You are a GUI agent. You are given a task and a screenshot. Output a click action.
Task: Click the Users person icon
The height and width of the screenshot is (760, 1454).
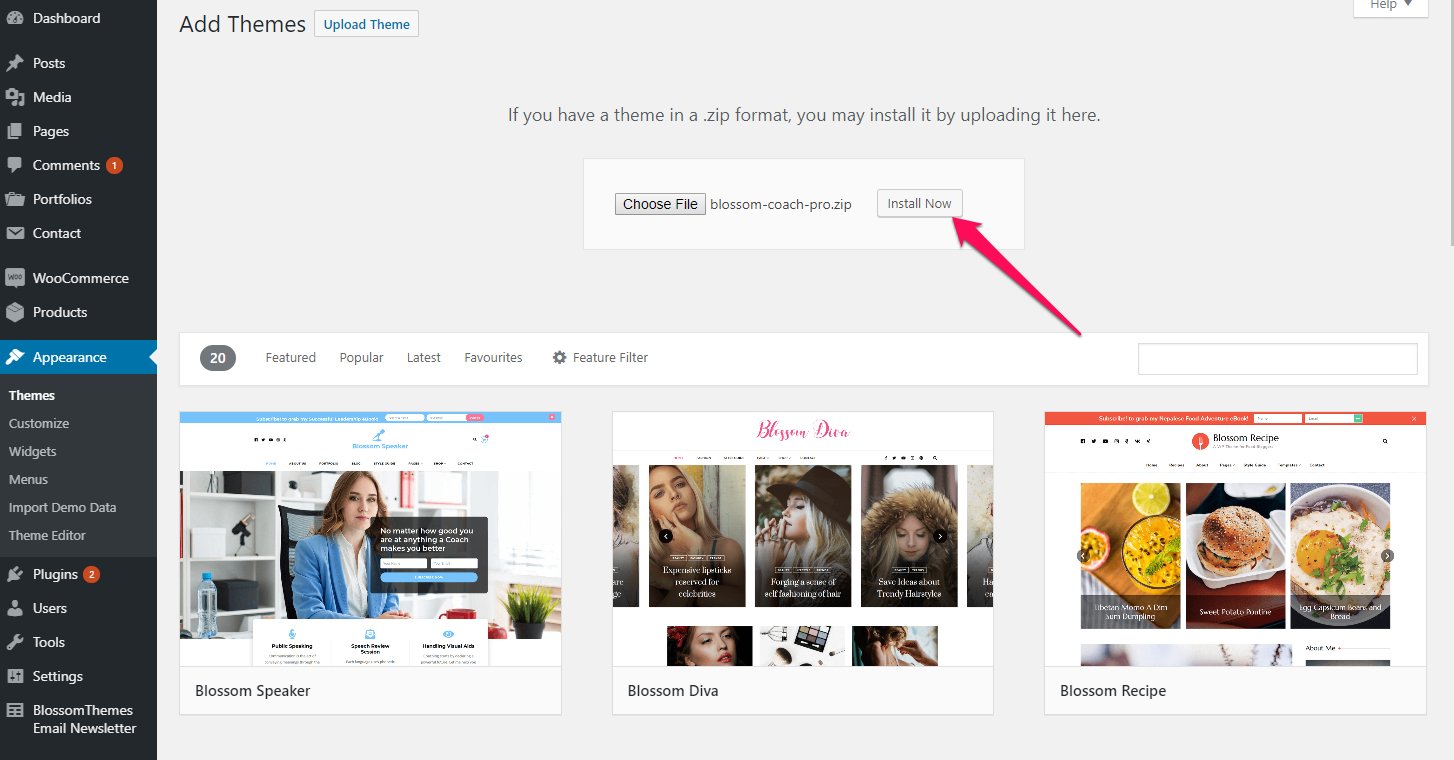point(15,608)
